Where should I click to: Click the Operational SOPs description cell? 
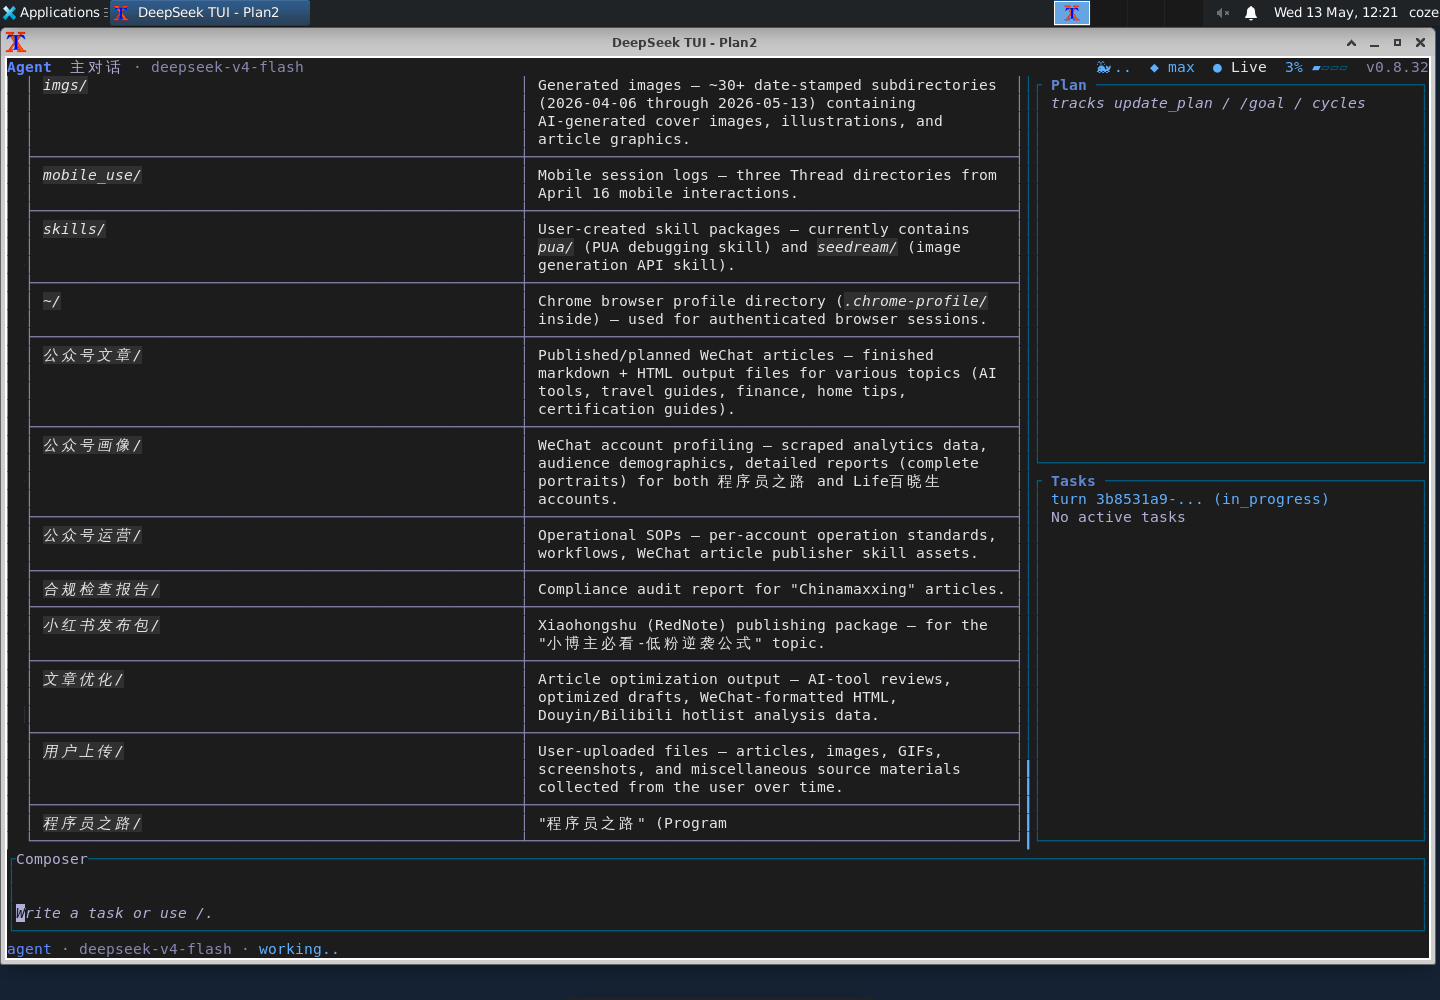point(772,544)
